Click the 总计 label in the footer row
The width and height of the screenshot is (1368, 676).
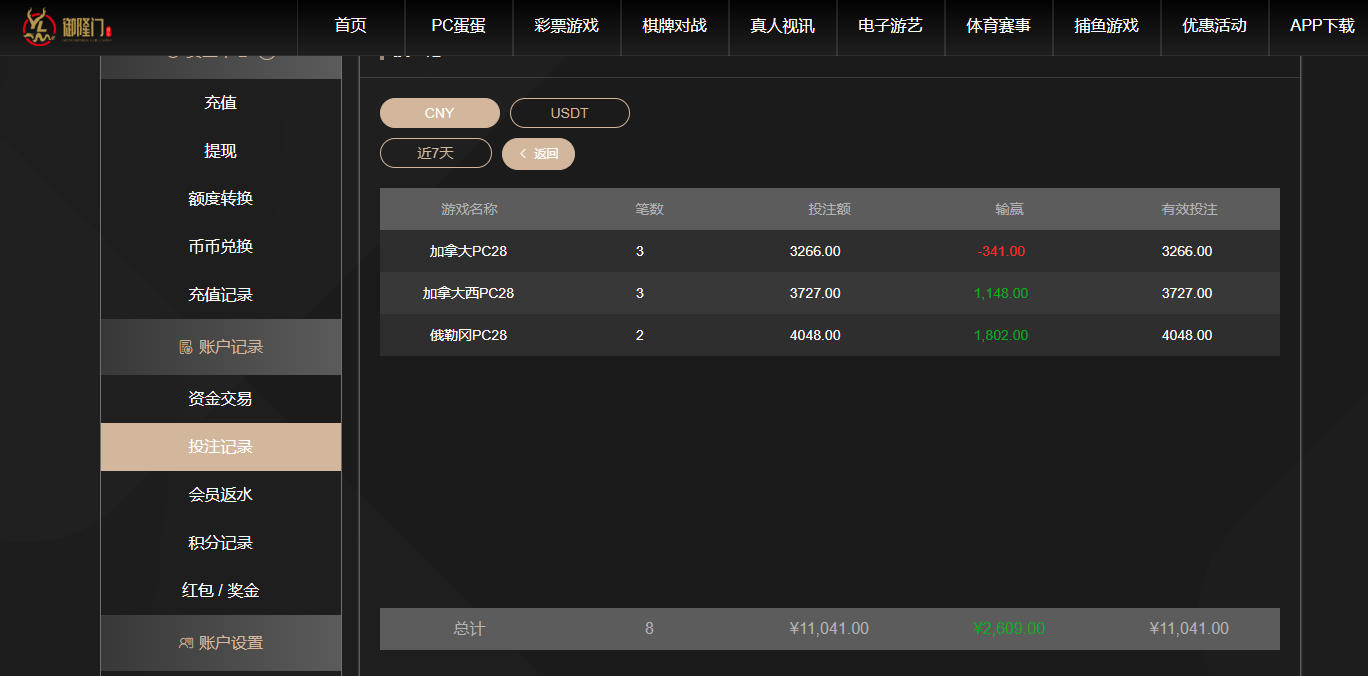469,629
